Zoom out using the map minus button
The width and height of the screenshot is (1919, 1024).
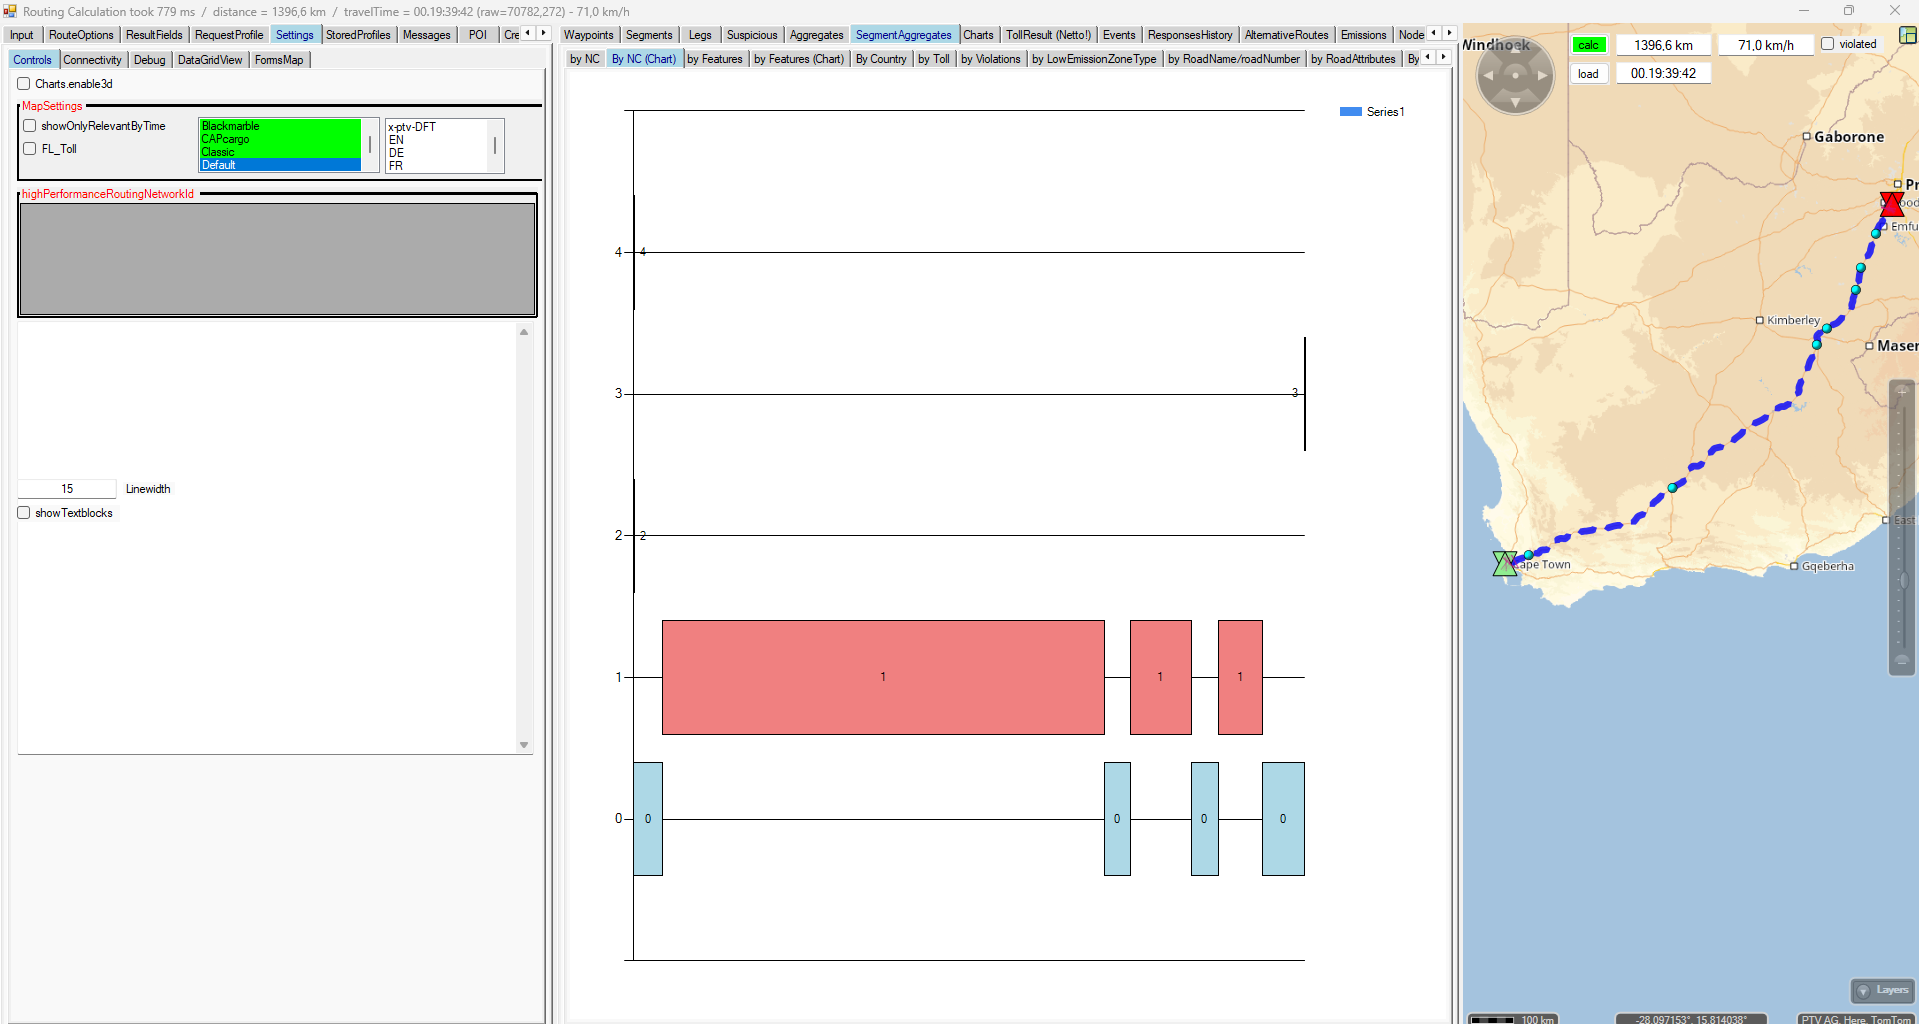coord(1902,661)
